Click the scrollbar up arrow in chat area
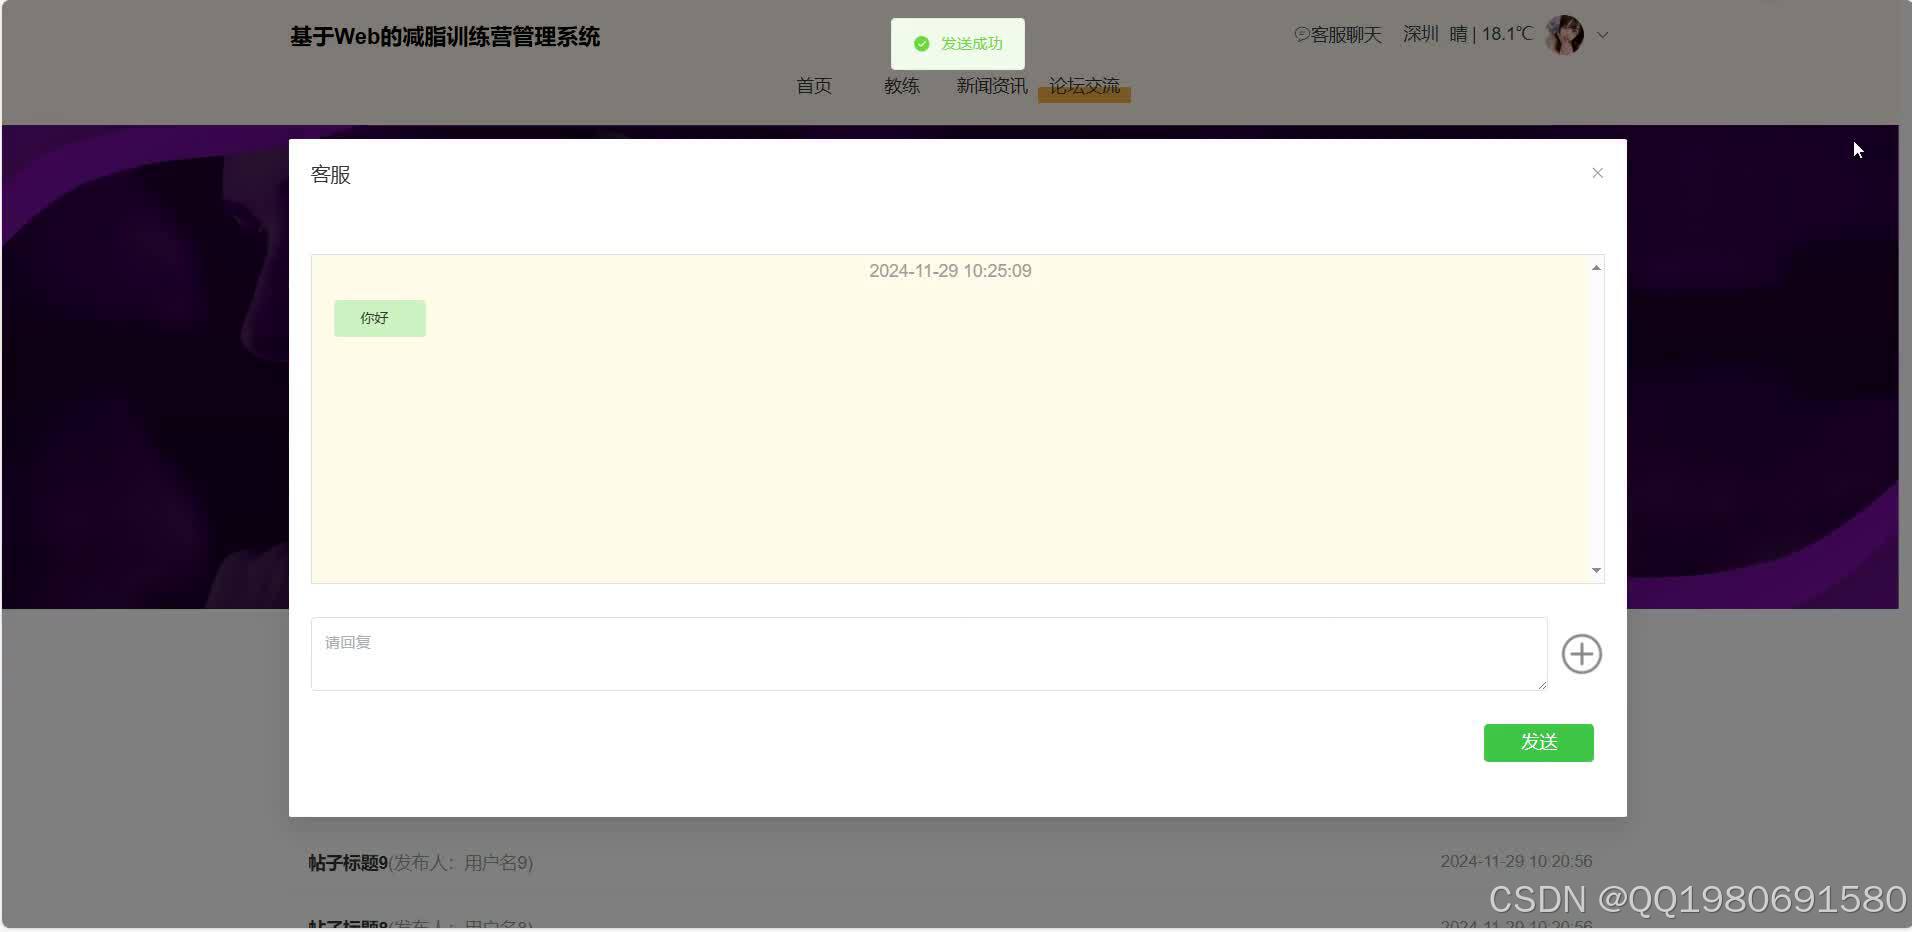This screenshot has width=1912, height=932. 1595,267
